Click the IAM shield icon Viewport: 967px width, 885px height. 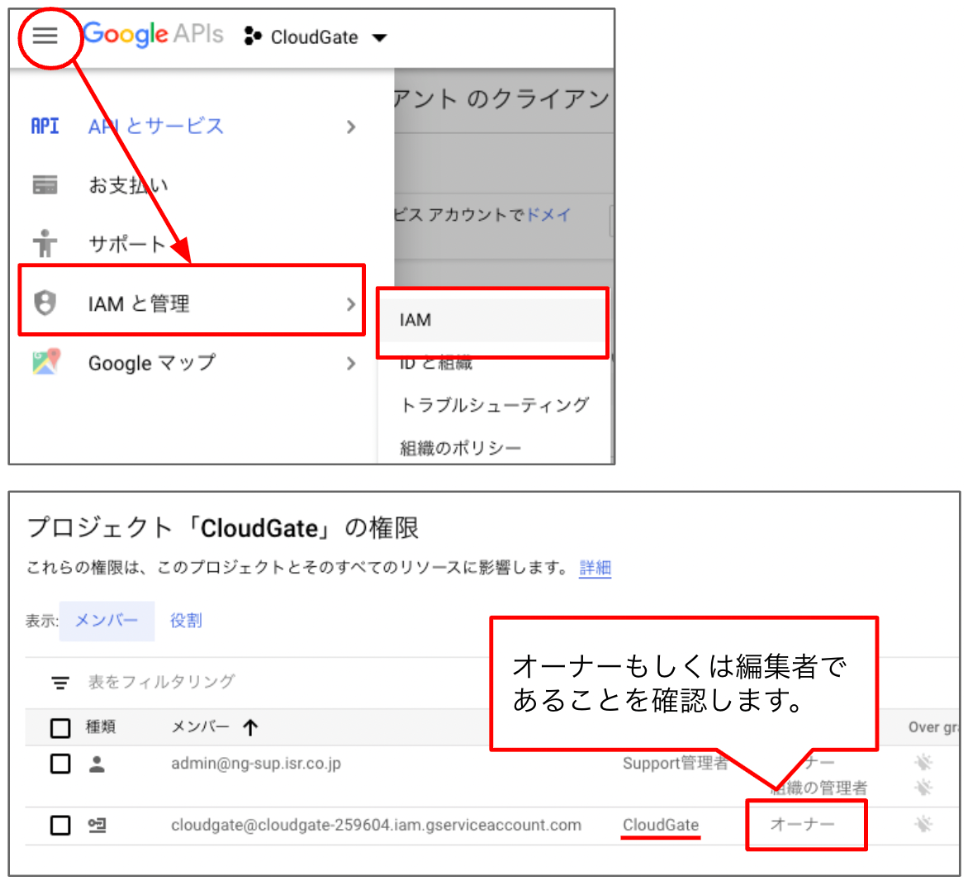point(45,303)
